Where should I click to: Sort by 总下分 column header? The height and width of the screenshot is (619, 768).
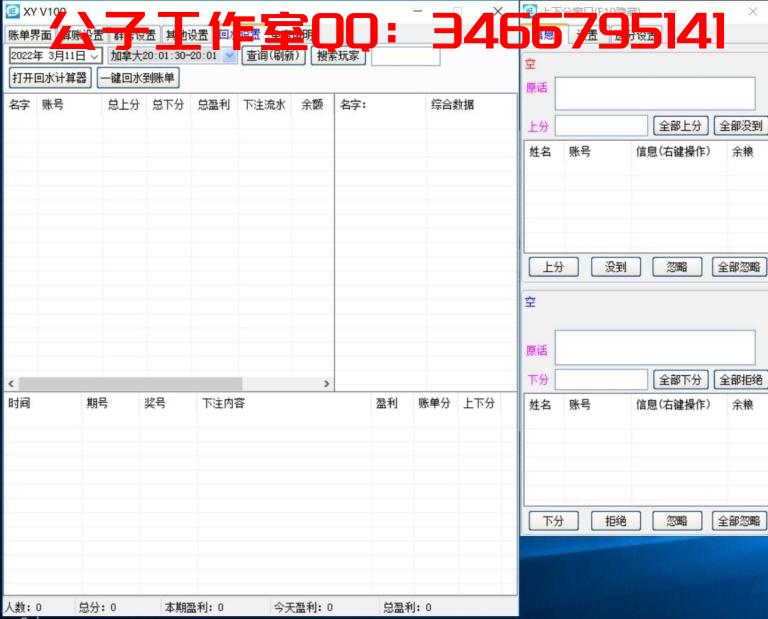[x=168, y=104]
